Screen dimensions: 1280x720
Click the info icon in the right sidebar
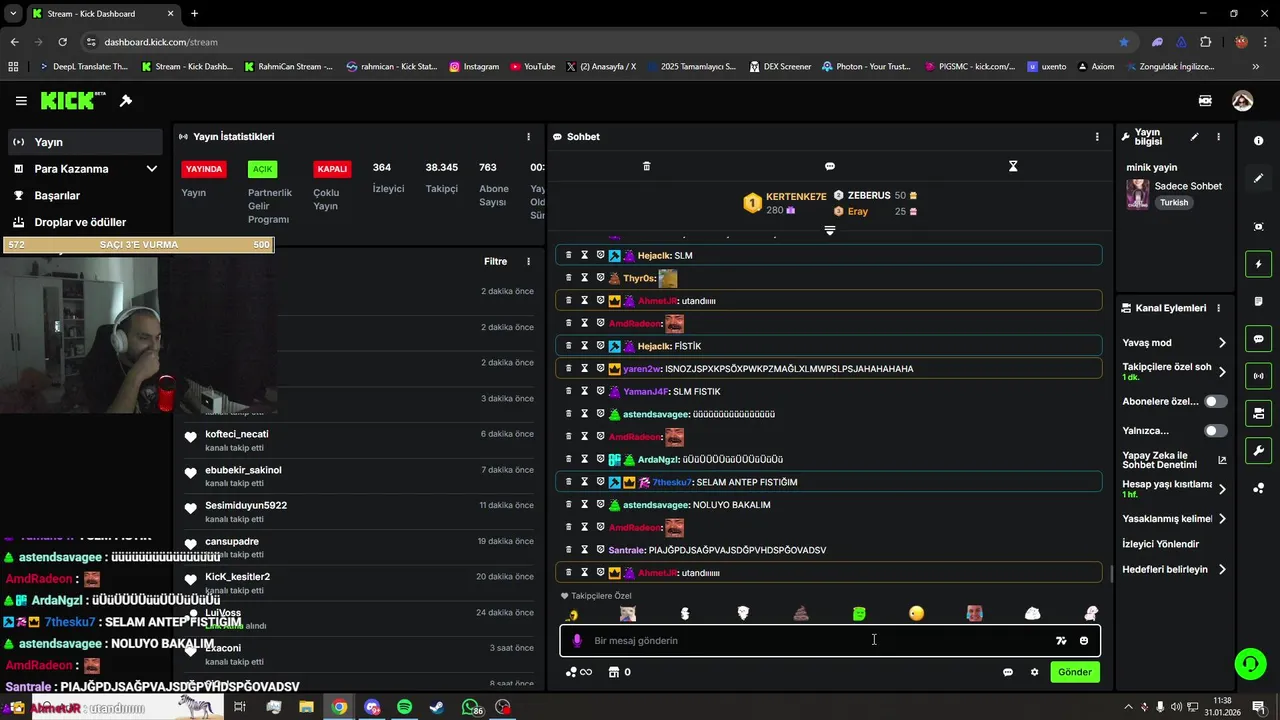(1258, 141)
